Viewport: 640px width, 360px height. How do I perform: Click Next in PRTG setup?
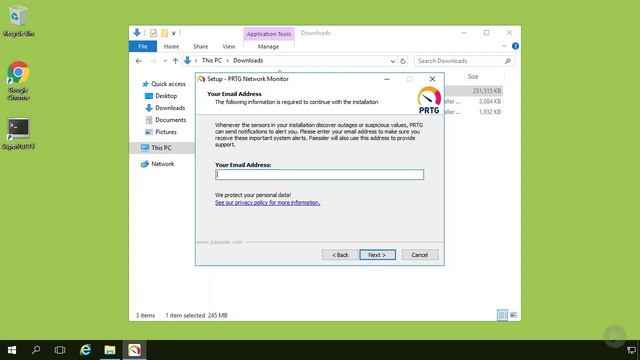(378, 255)
